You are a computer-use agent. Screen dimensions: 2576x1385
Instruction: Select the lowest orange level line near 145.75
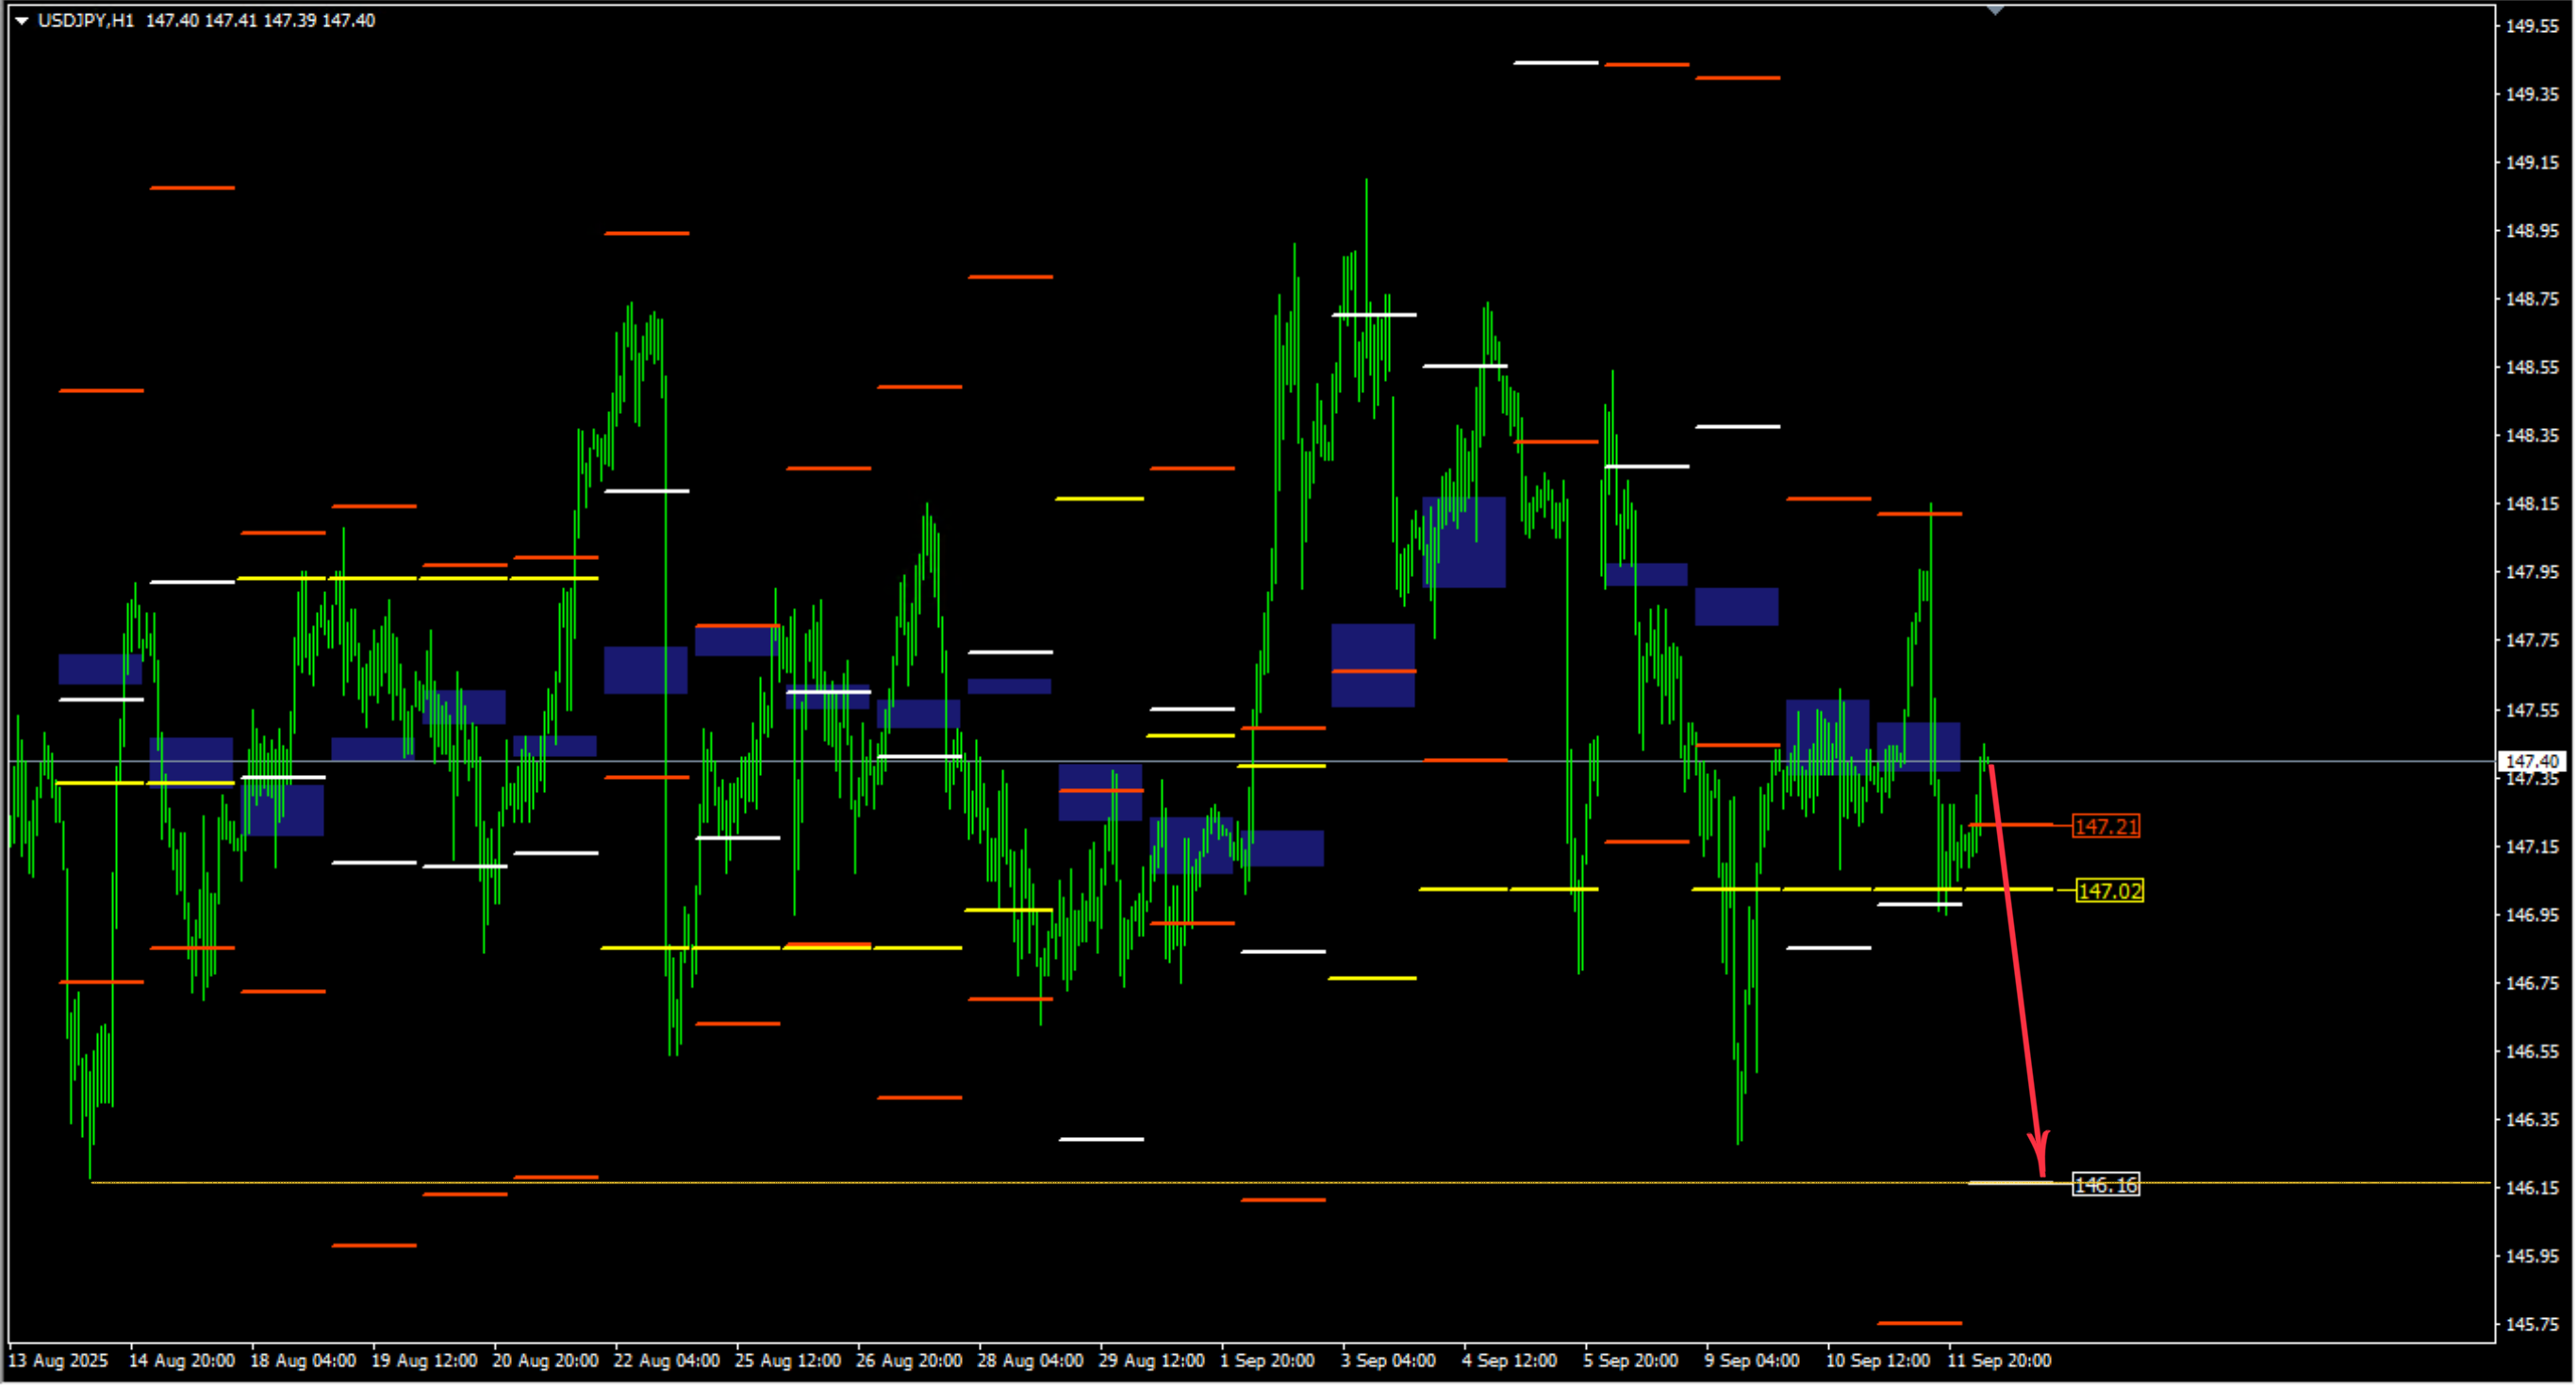pyautogui.click(x=1920, y=1324)
